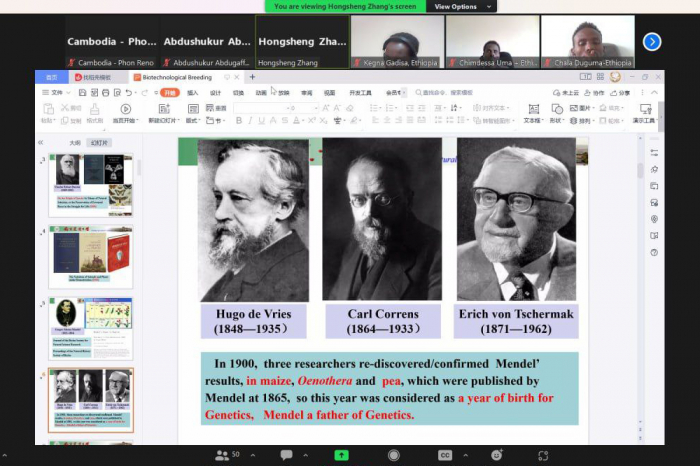This screenshot has width=700, height=466.
Task: Click the Zoom fullscreen apps icon
Action: click(543, 455)
